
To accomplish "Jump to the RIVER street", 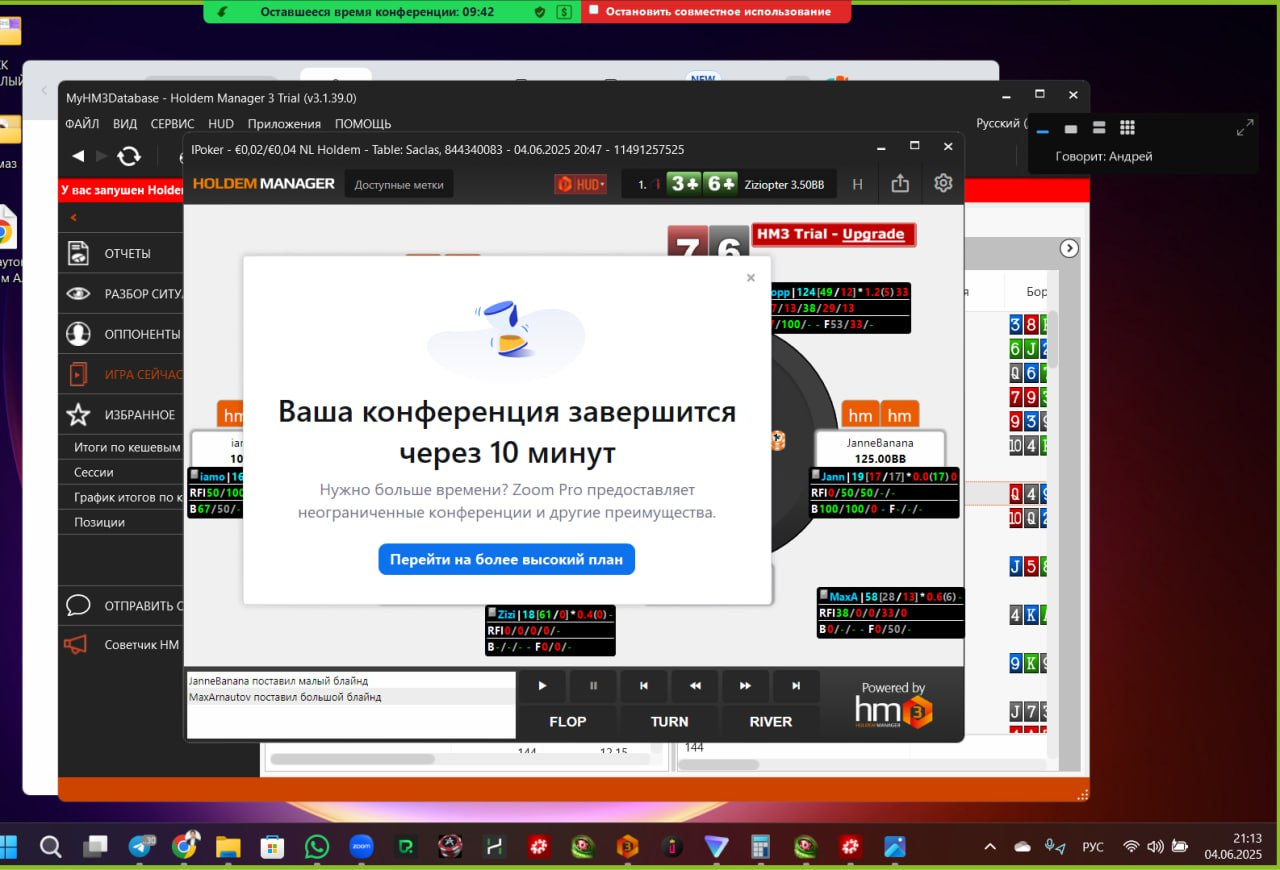I will (x=771, y=721).
